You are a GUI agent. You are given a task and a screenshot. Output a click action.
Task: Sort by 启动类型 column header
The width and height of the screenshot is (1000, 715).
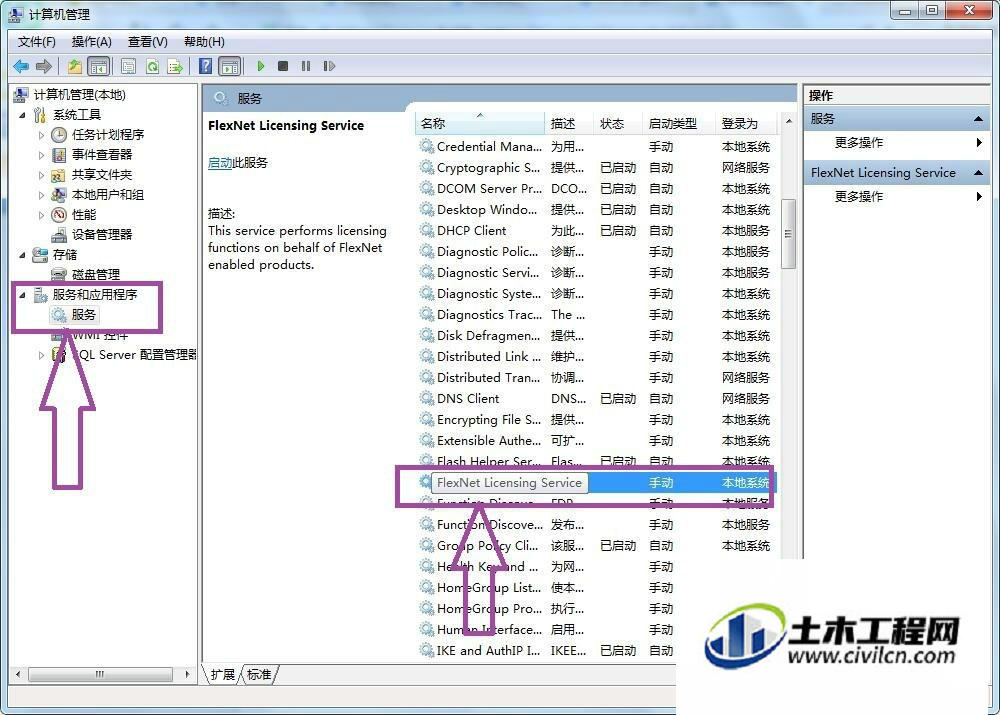679,123
